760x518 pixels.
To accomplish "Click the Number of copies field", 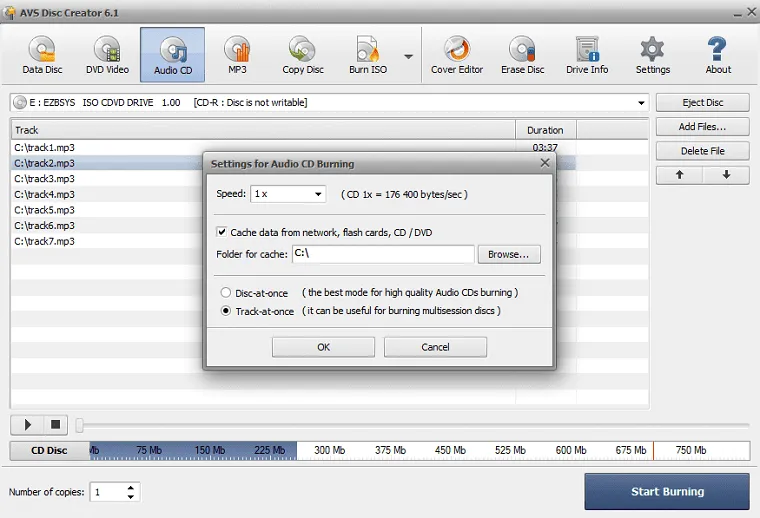I will click(x=109, y=492).
